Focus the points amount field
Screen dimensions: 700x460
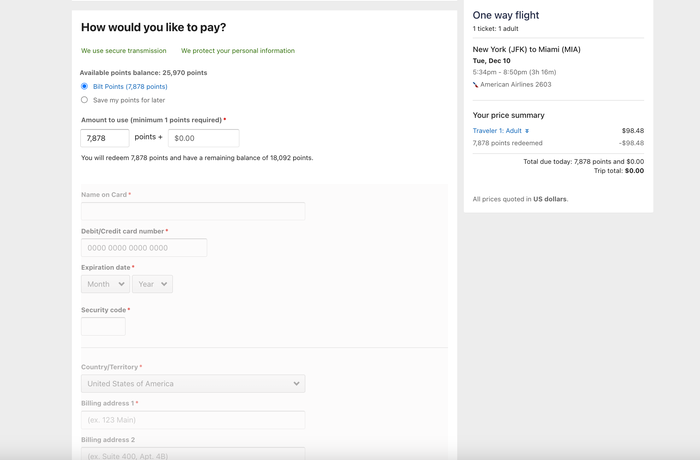point(105,138)
